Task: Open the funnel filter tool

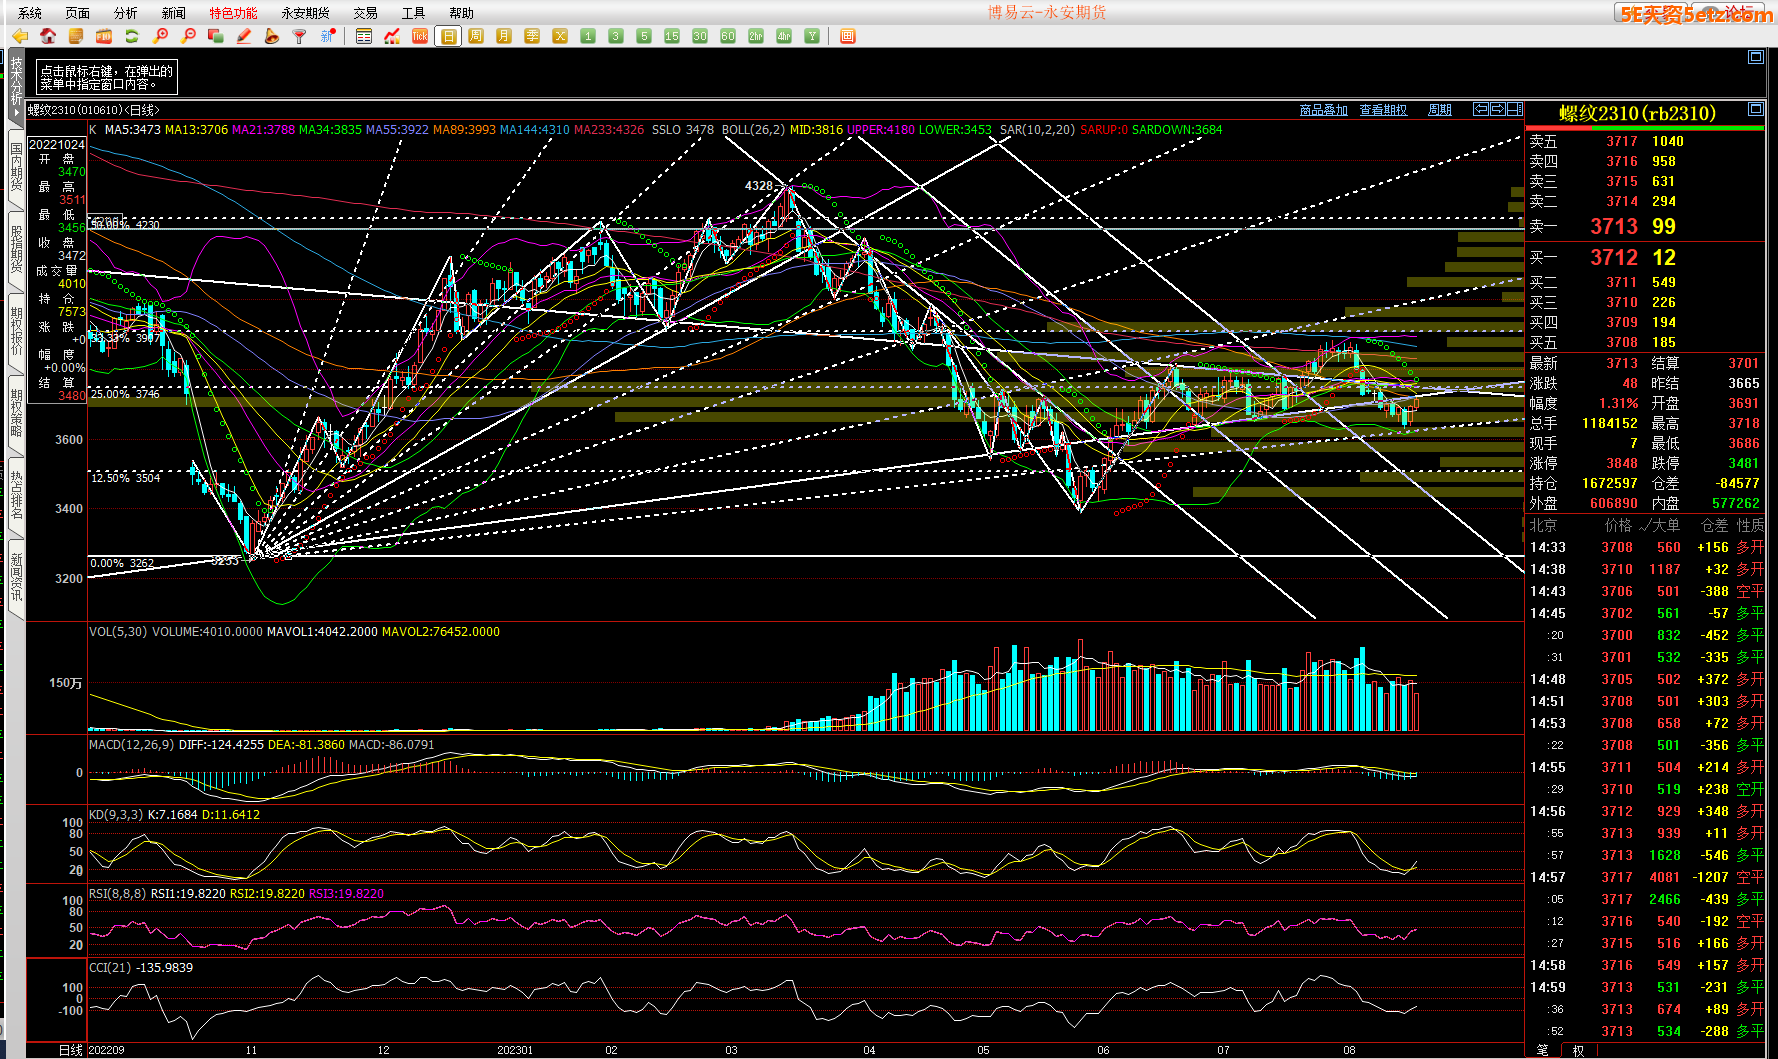Action: point(299,36)
